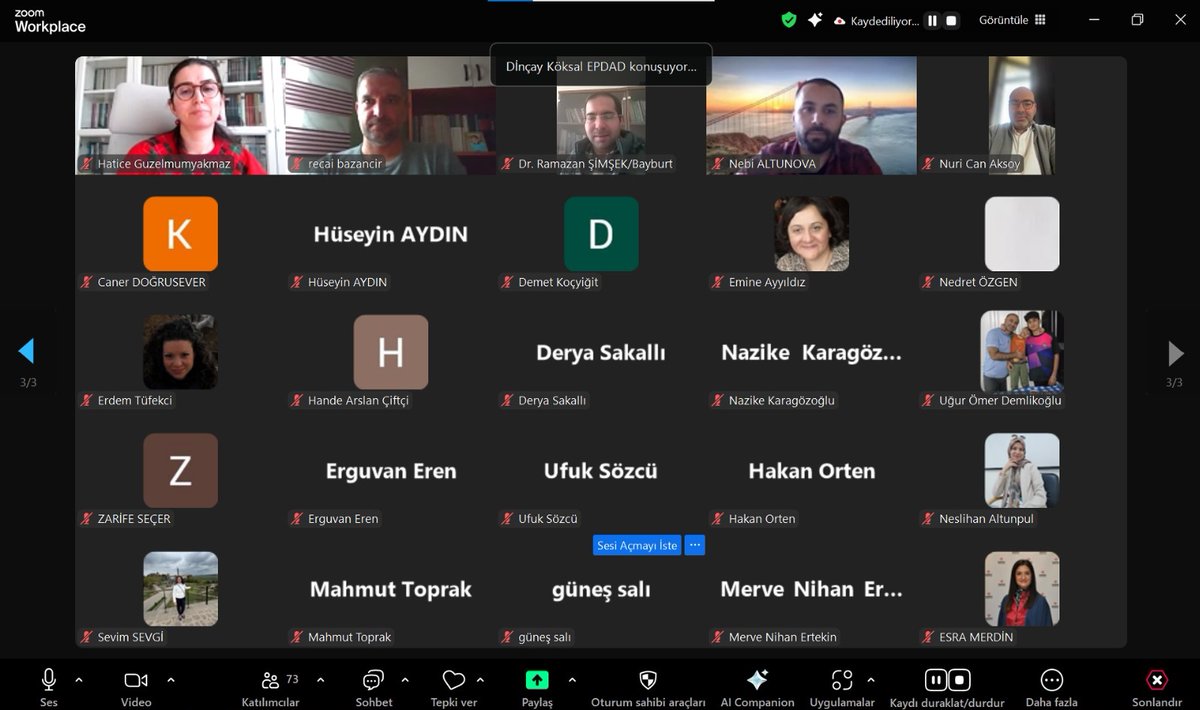1200x710 pixels.
Task: Click Sevim SEVGİ profile photo
Action: (180, 589)
